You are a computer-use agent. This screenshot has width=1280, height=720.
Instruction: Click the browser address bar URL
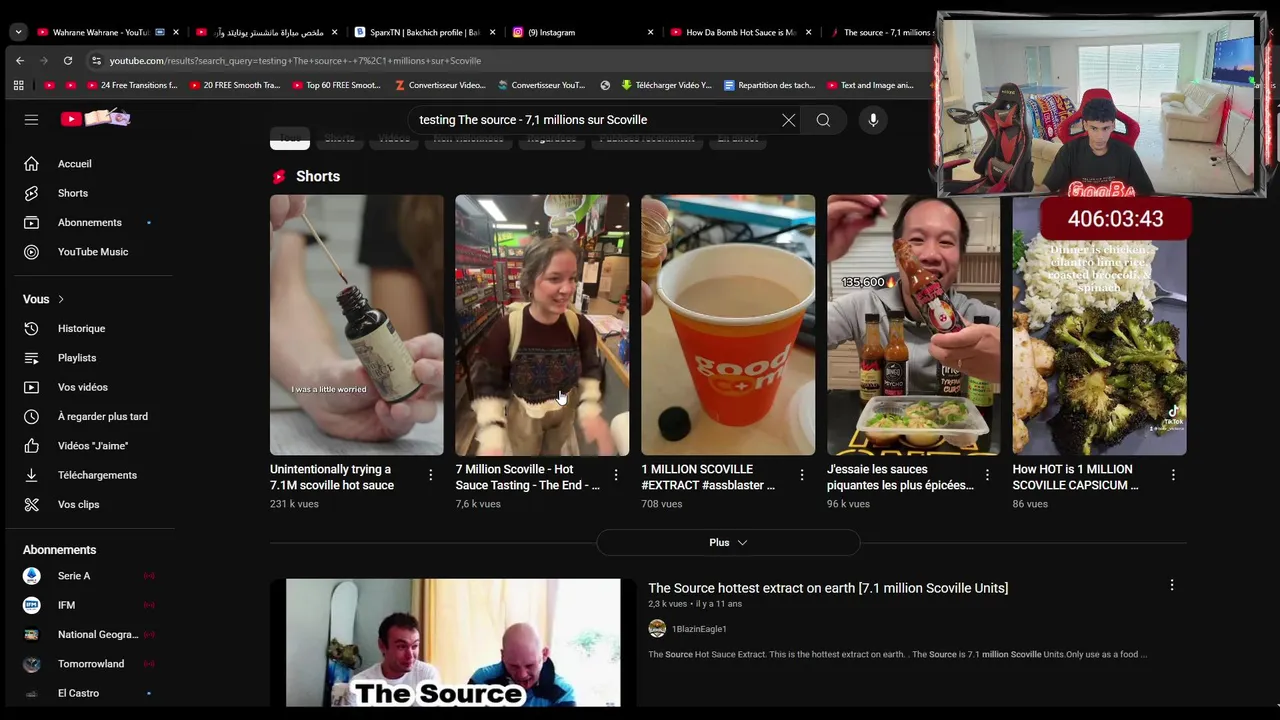295,60
